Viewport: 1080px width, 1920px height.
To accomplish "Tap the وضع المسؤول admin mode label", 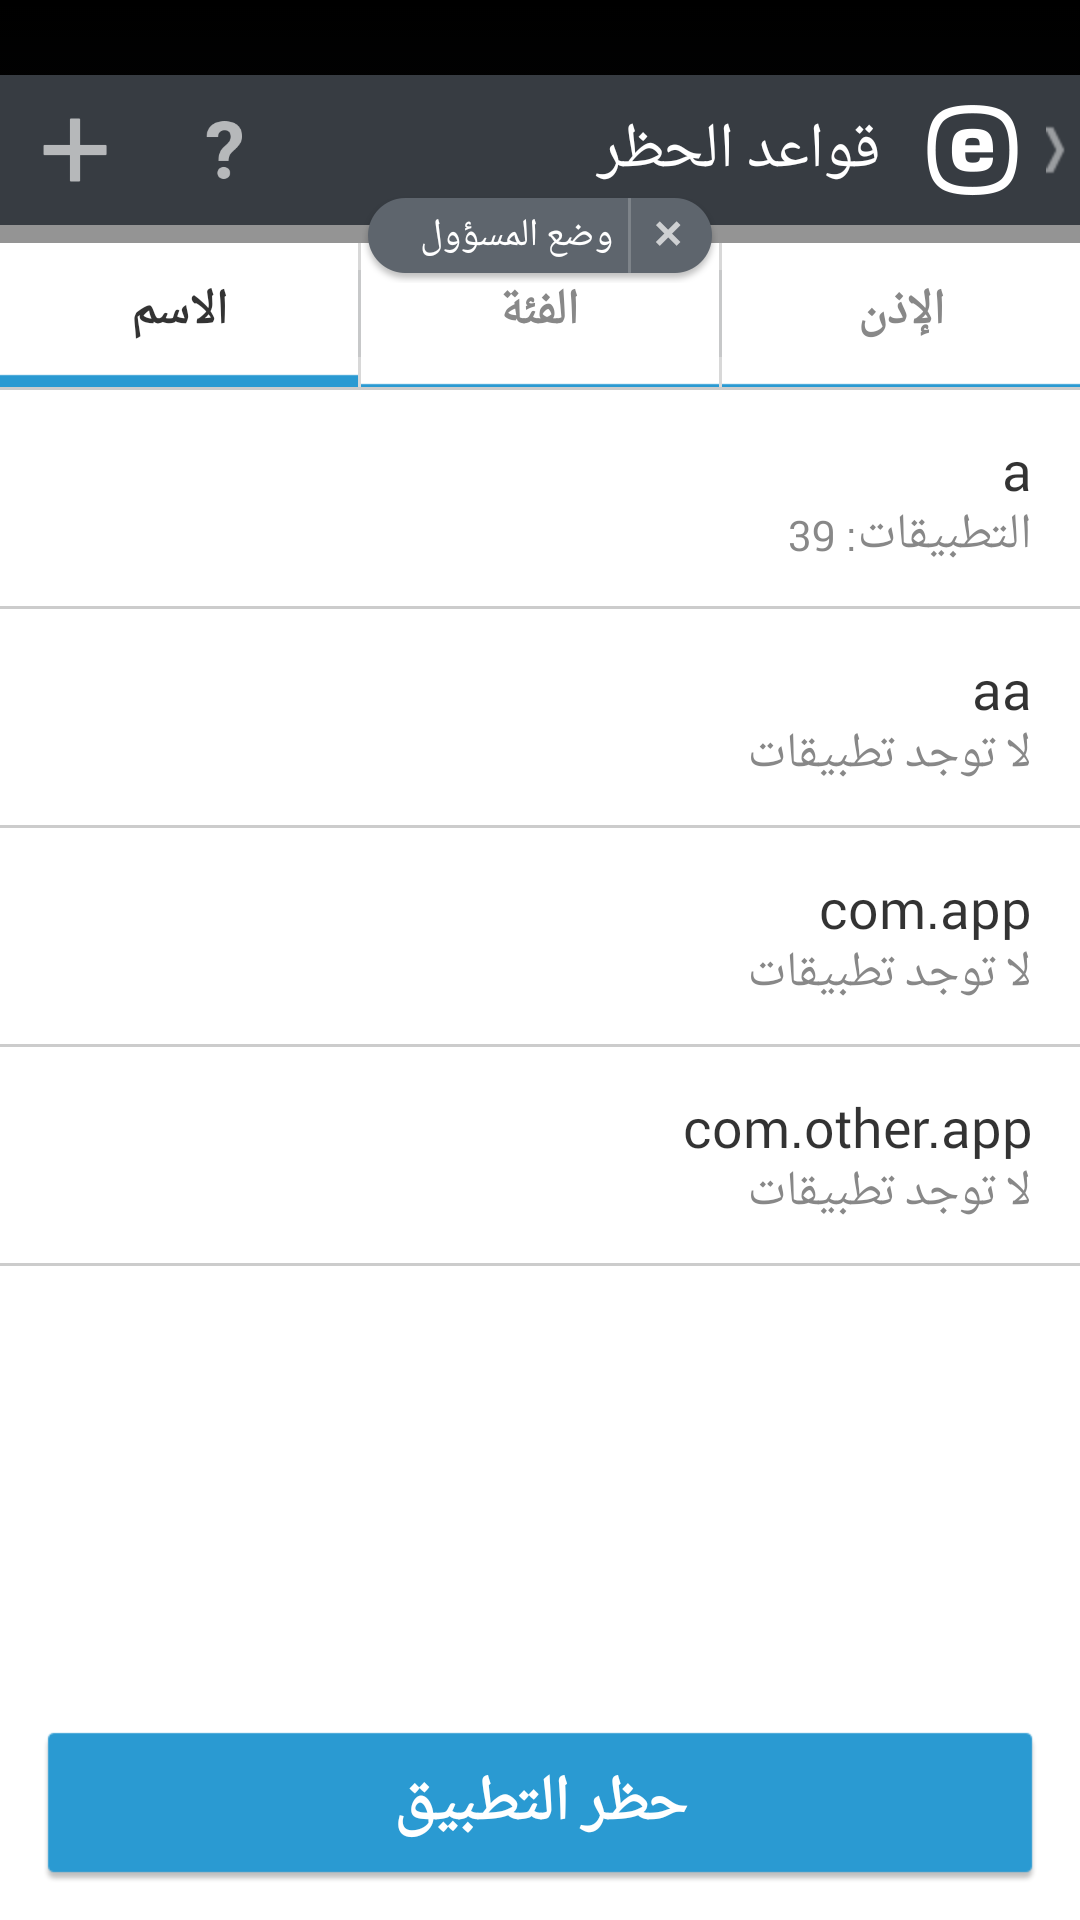I will point(515,235).
